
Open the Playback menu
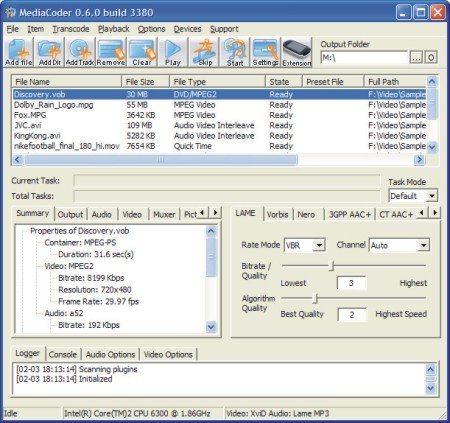click(x=113, y=29)
